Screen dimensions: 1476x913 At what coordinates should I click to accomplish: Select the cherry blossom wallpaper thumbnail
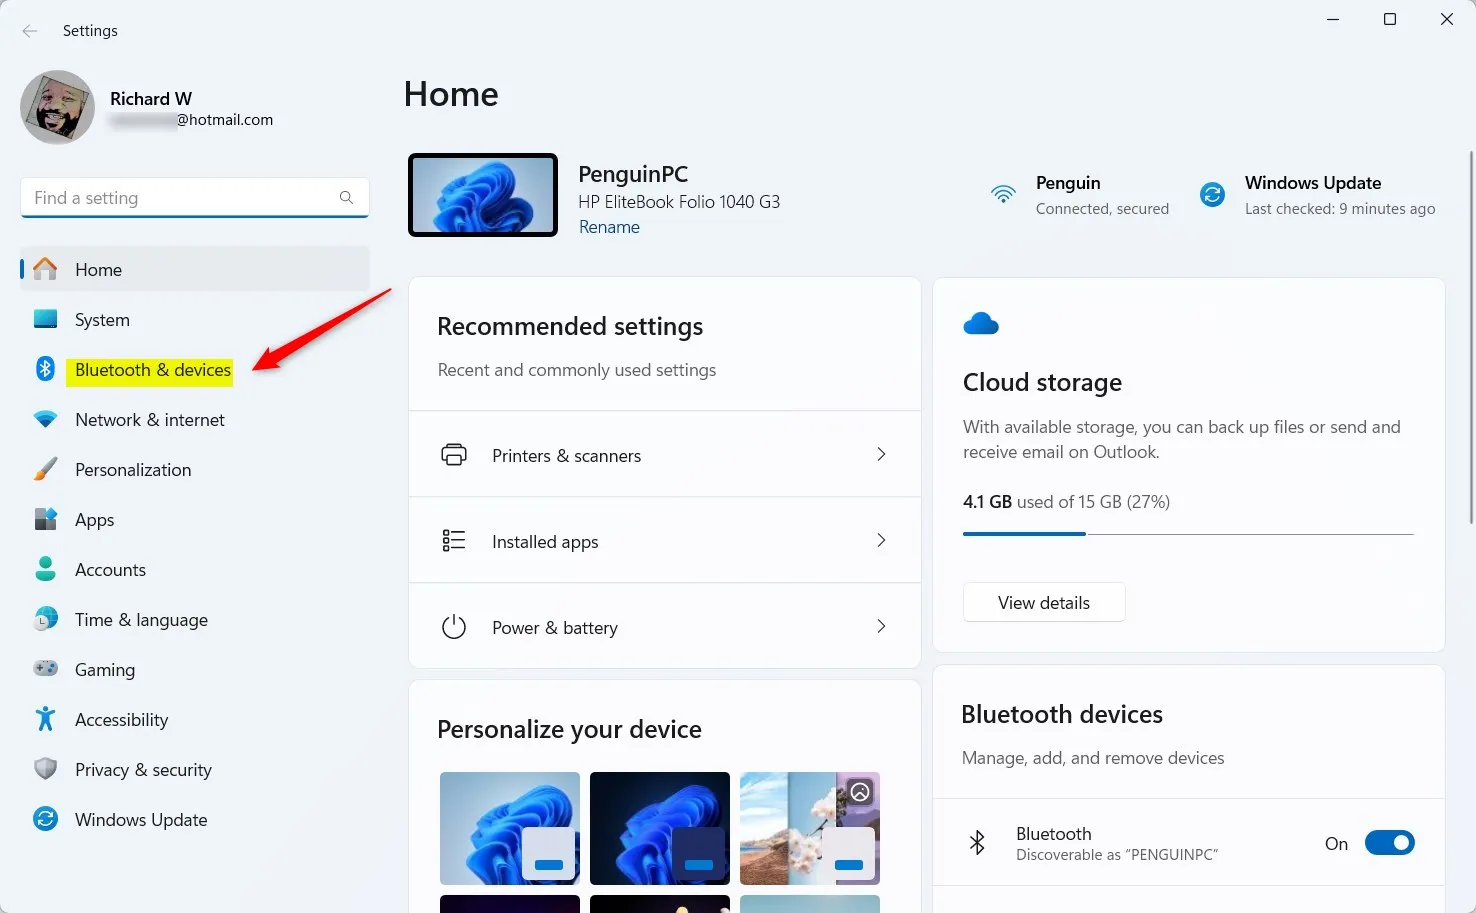809,828
